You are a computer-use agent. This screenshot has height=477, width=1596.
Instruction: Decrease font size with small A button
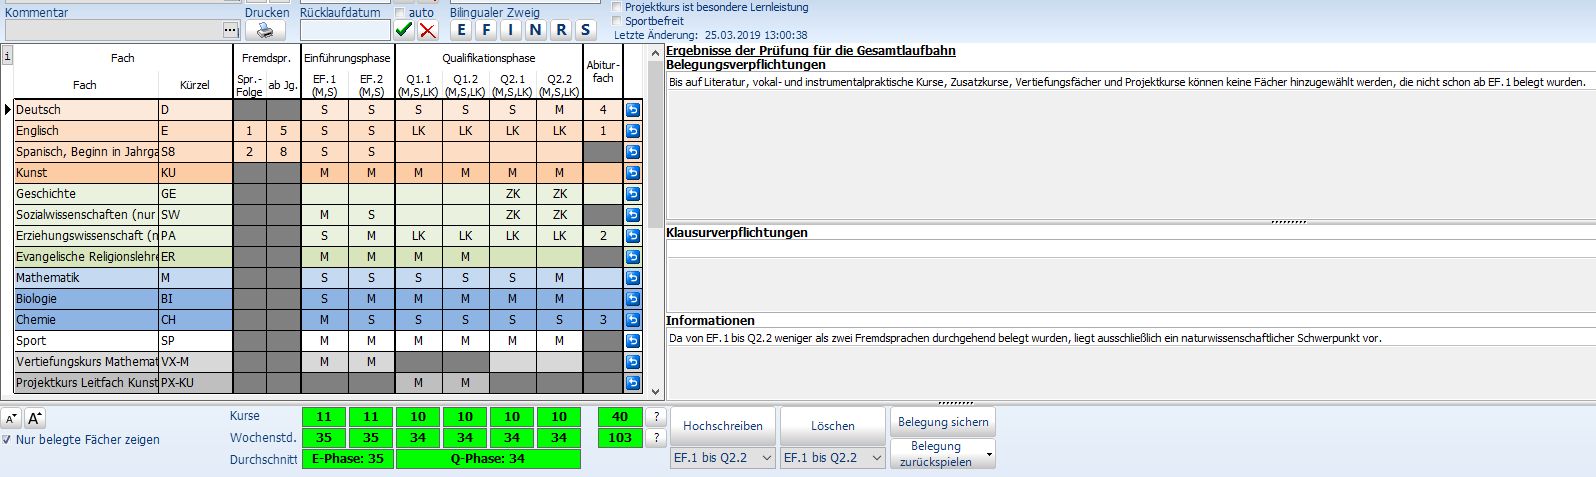[x=11, y=419]
